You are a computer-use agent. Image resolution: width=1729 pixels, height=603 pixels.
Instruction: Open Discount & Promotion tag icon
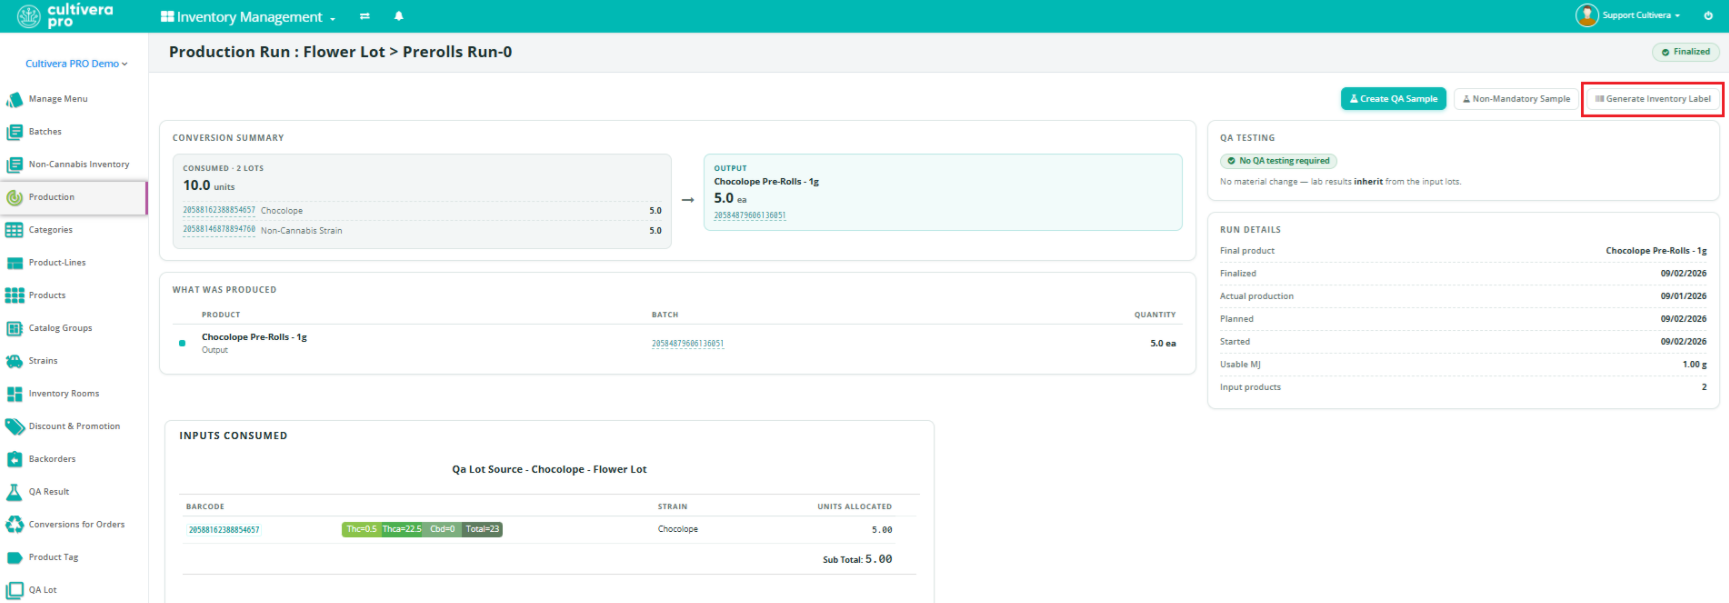point(14,427)
